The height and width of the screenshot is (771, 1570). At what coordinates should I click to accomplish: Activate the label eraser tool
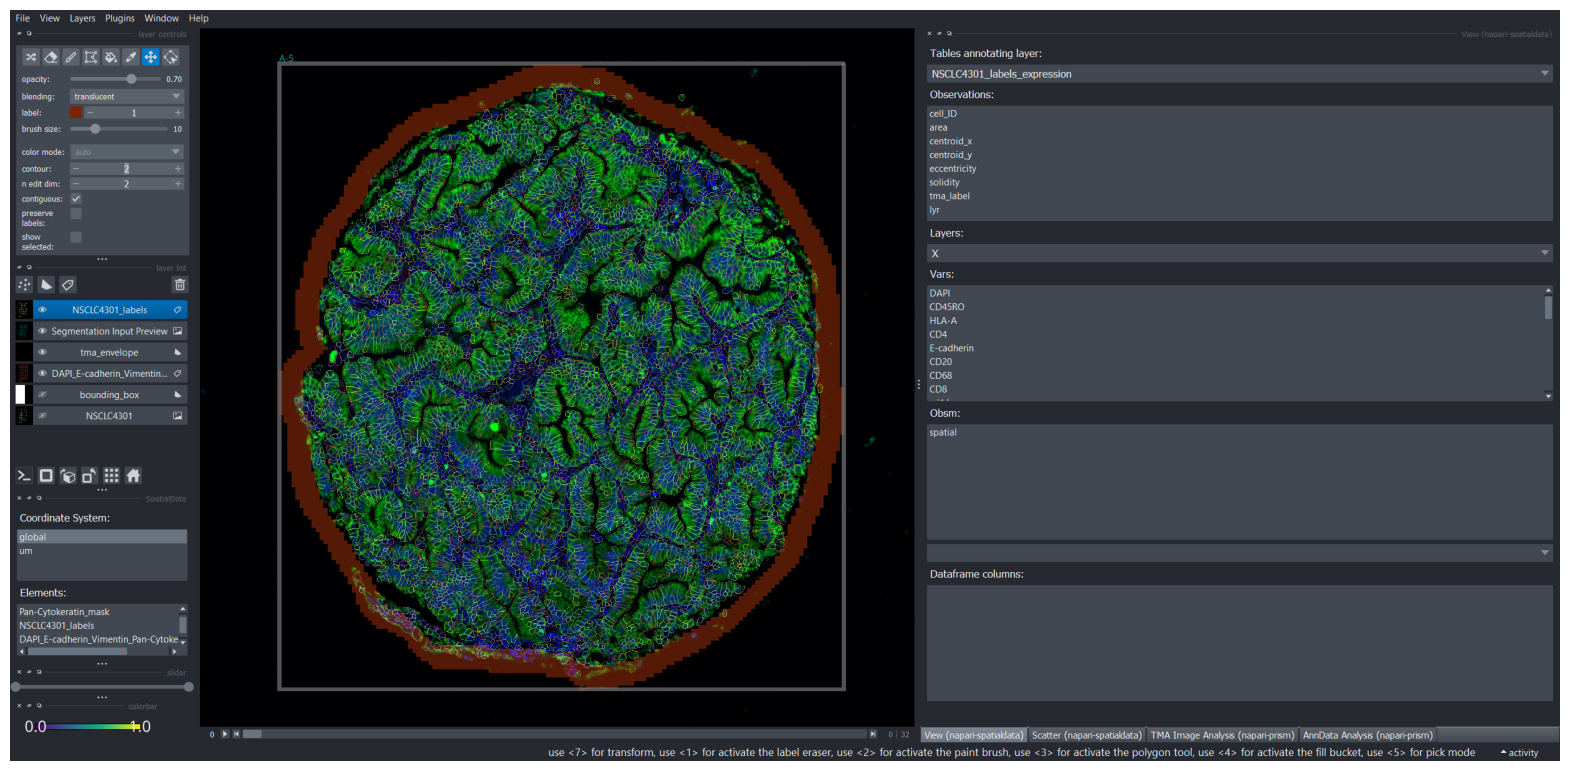(x=51, y=57)
